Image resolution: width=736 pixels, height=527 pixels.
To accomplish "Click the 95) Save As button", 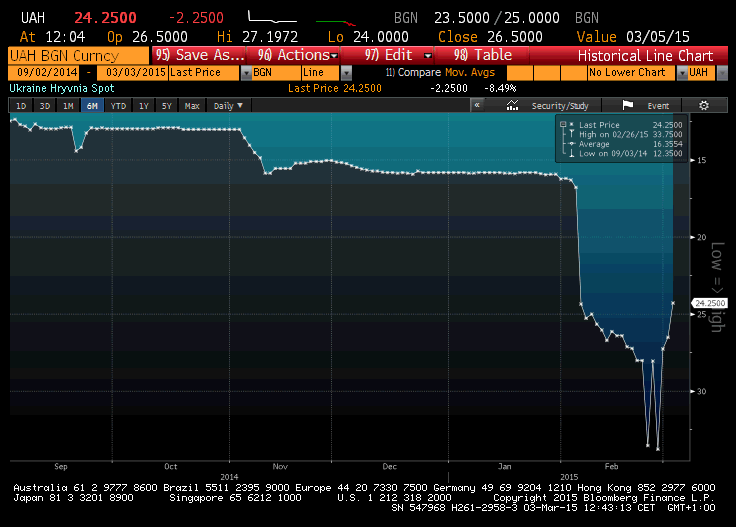I will [x=199, y=55].
